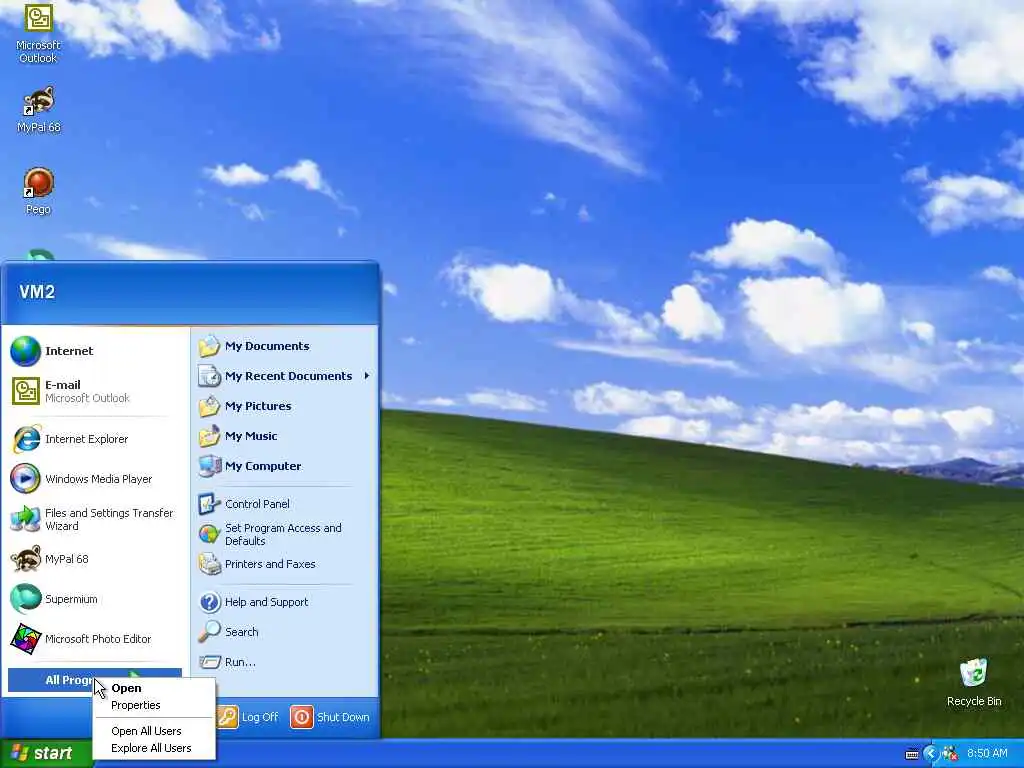Launch Supermium from Start menu
Image resolution: width=1024 pixels, height=768 pixels.
[x=95, y=599]
